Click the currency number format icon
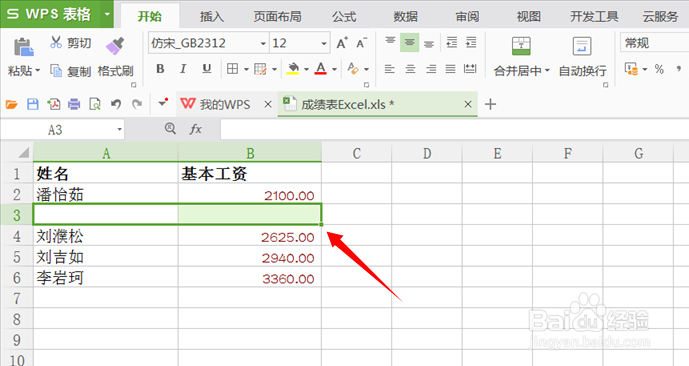689x366 pixels. 631,69
